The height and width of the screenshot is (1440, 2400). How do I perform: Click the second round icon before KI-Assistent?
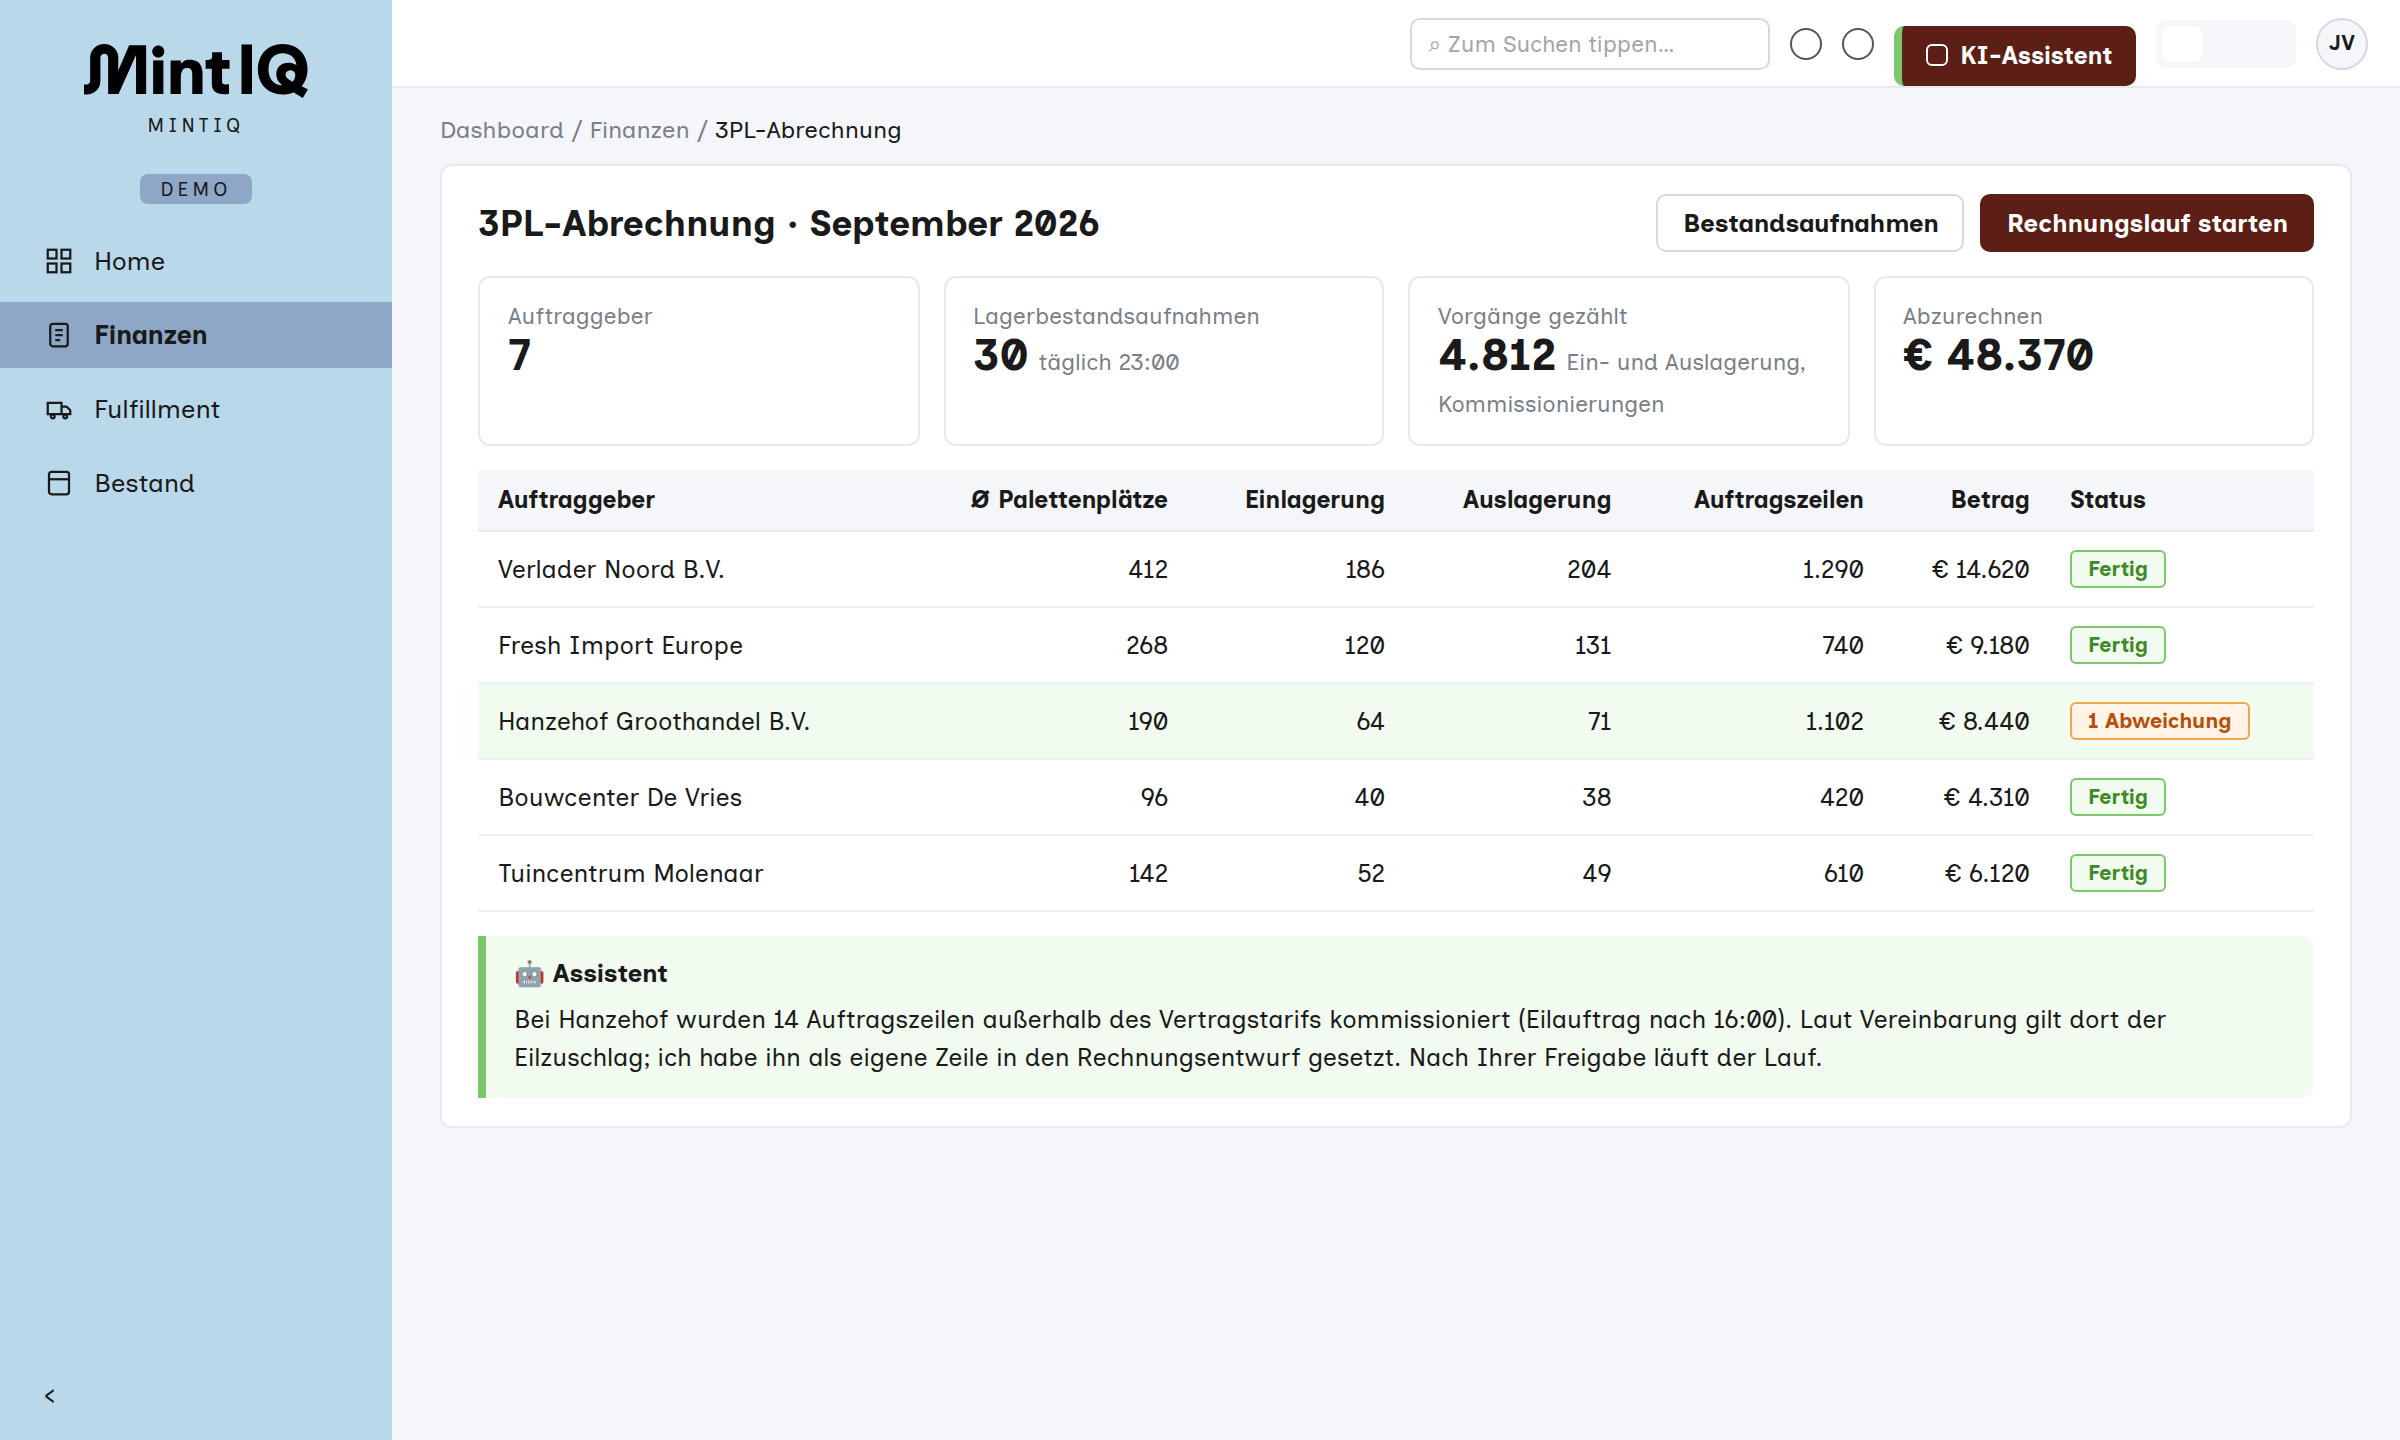click(1858, 44)
